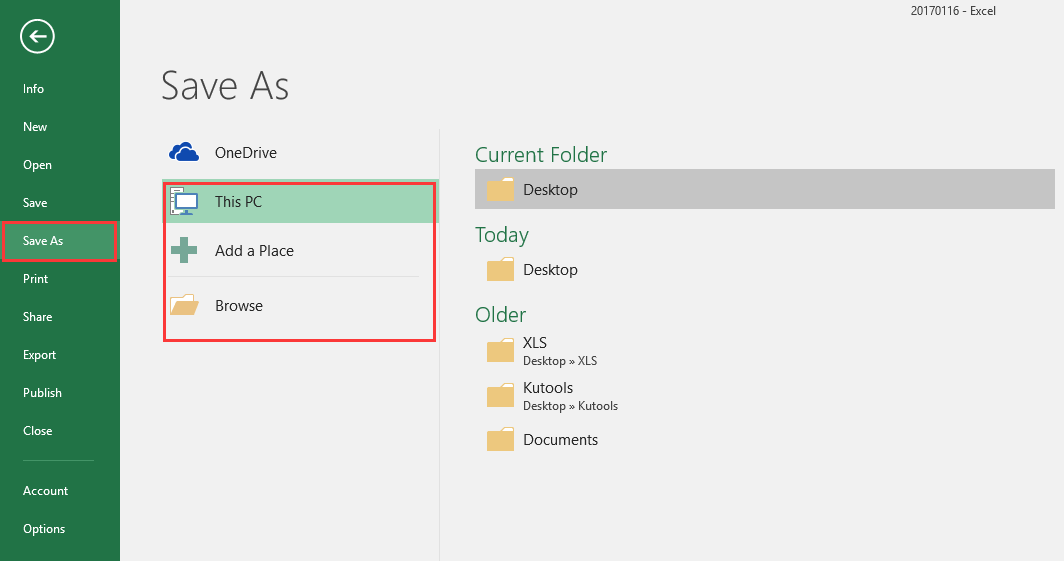Select New in the sidebar
This screenshot has height=561, width=1064.
click(x=35, y=127)
